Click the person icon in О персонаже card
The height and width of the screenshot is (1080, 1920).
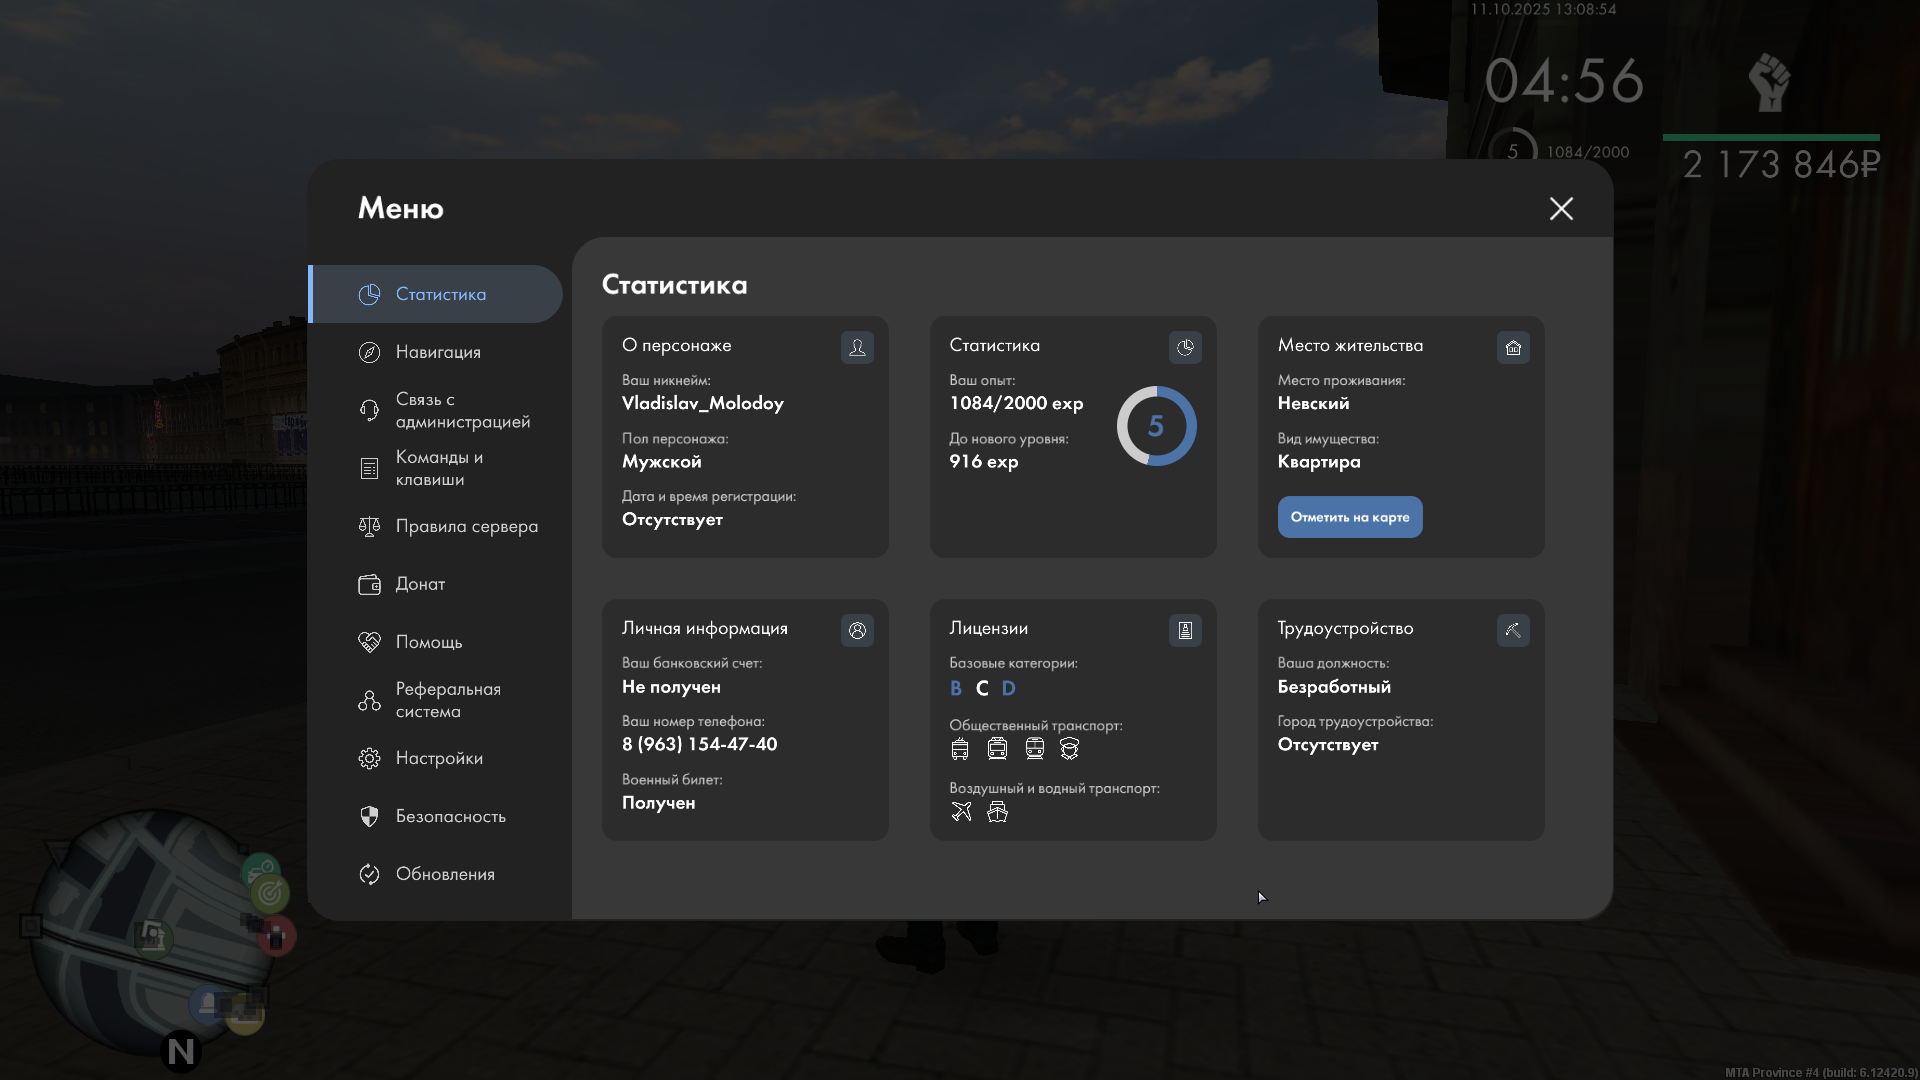tap(857, 347)
